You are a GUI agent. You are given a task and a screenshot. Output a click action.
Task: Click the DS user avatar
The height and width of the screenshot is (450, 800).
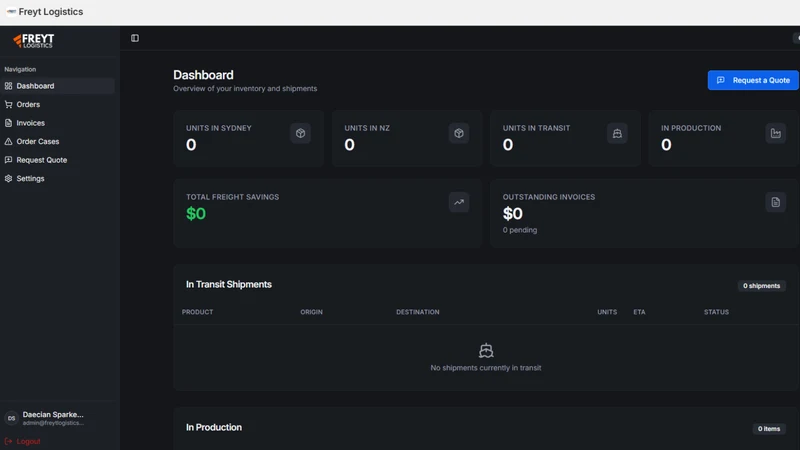11,418
